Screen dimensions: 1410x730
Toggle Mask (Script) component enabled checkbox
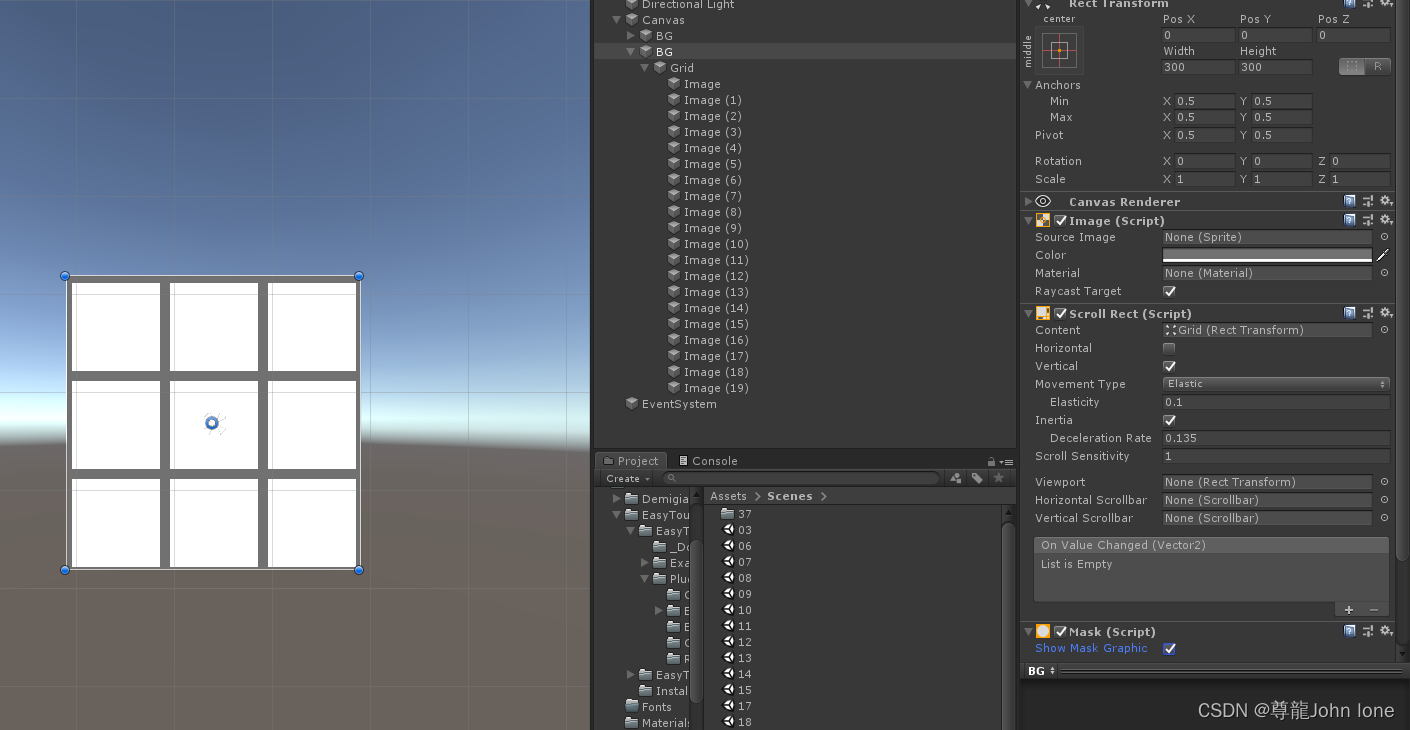pyautogui.click(x=1060, y=631)
